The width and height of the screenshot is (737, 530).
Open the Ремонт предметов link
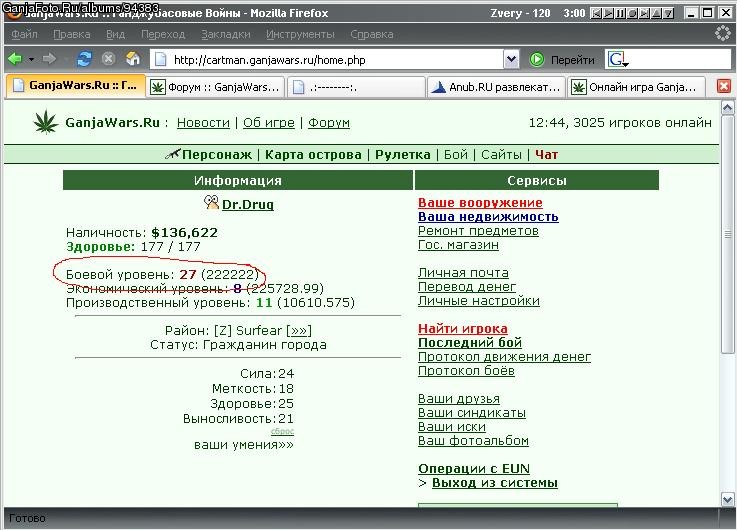(x=478, y=231)
